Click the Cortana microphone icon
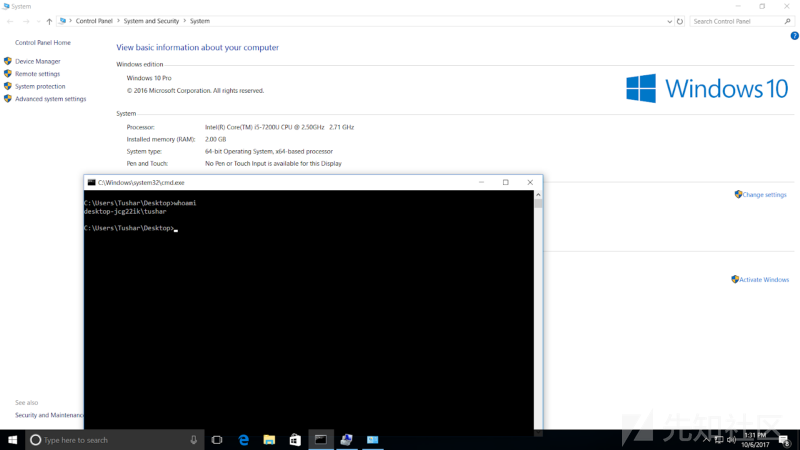The height and width of the screenshot is (450, 800). point(193,440)
